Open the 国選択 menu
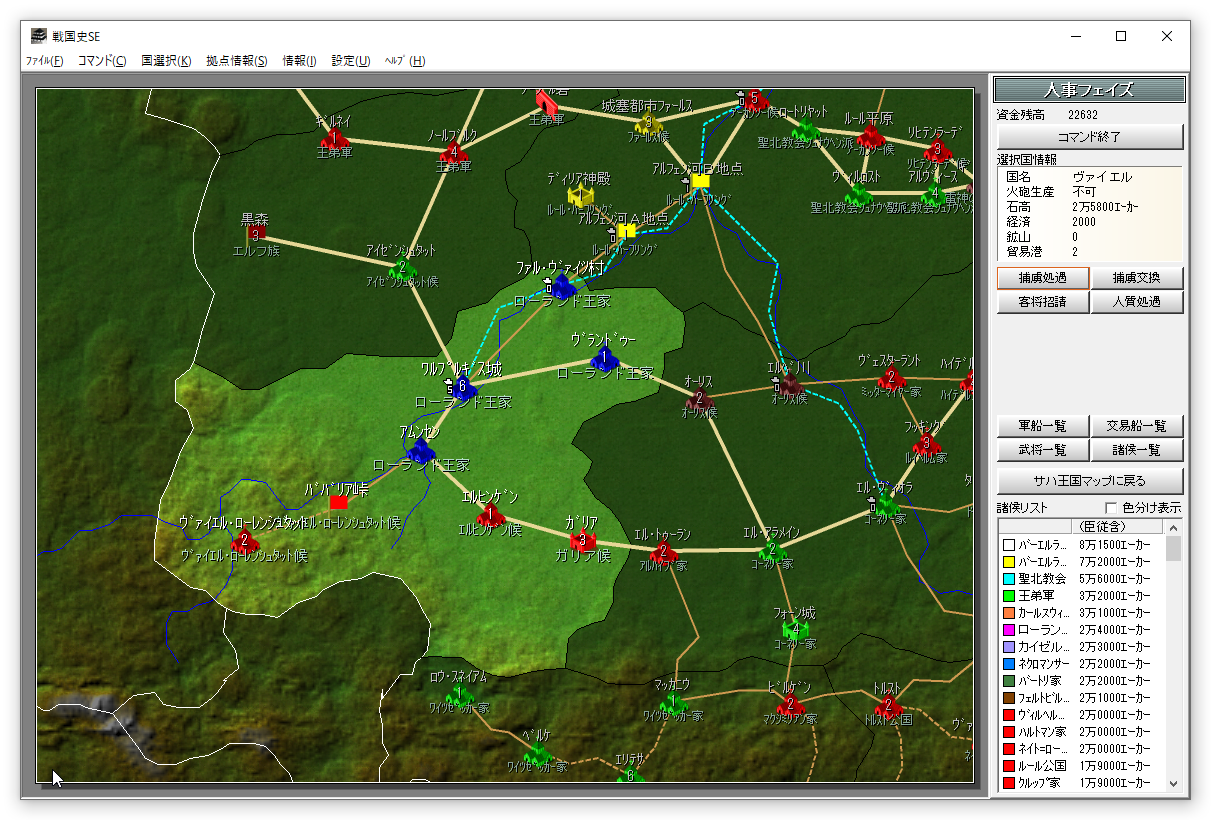The height and width of the screenshot is (820, 1211). (166, 61)
